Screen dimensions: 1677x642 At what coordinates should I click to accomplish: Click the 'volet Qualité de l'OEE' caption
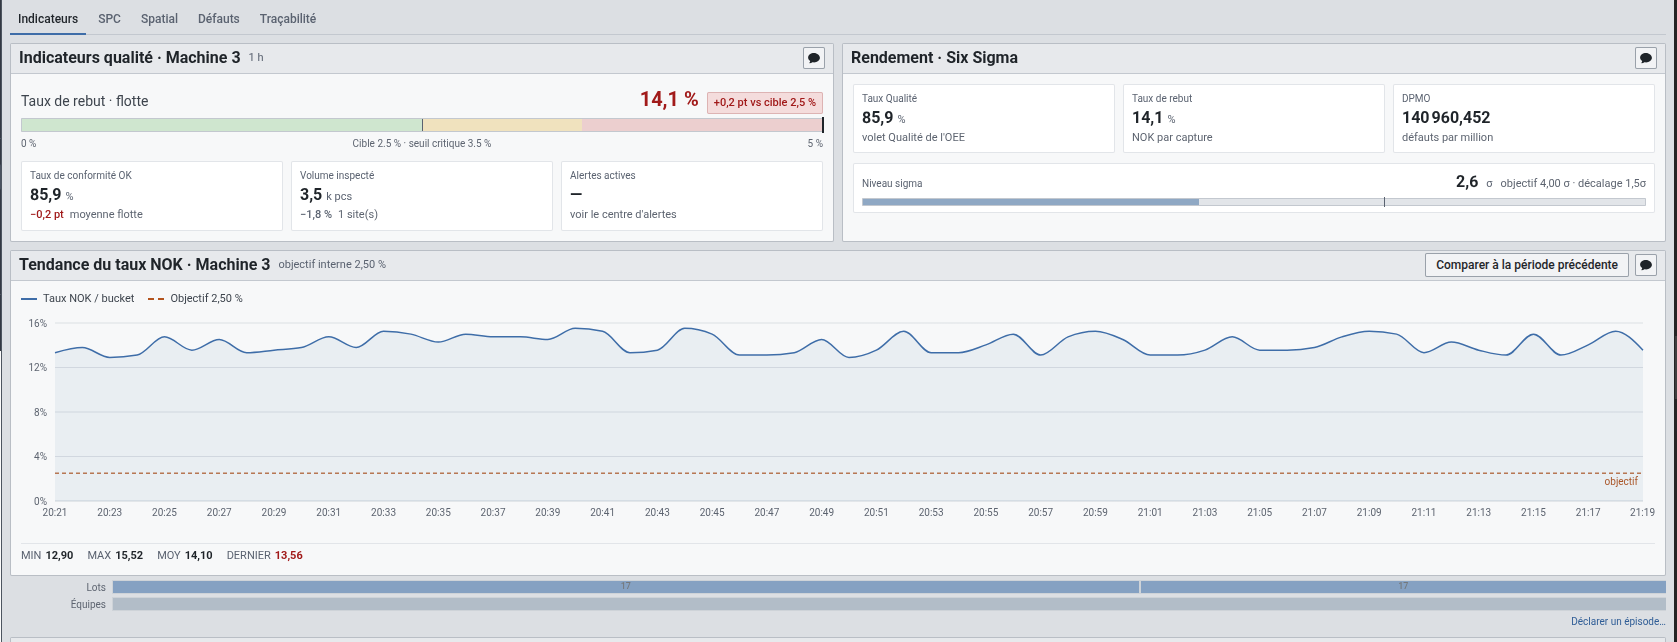pyautogui.click(x=913, y=137)
